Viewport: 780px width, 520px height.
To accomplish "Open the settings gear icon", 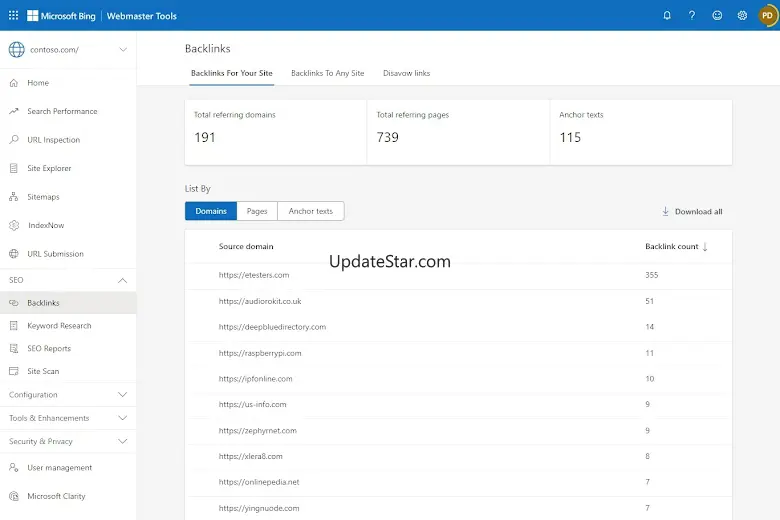I will pos(742,15).
